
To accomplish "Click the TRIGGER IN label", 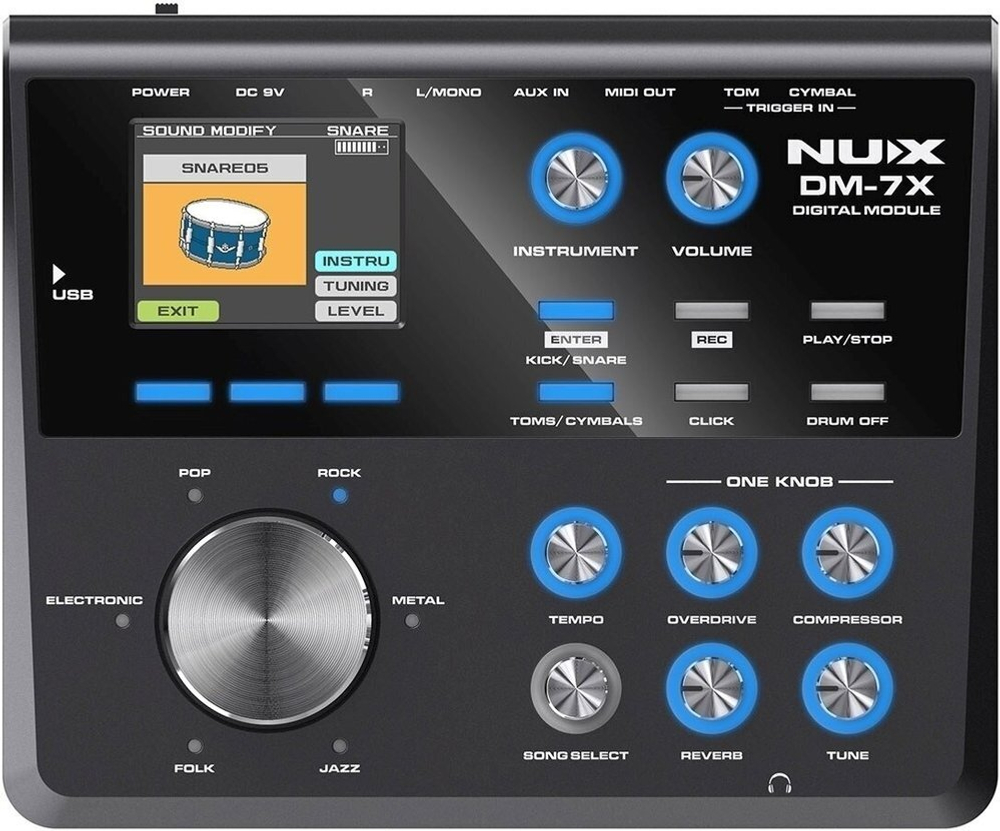I will pos(790,108).
